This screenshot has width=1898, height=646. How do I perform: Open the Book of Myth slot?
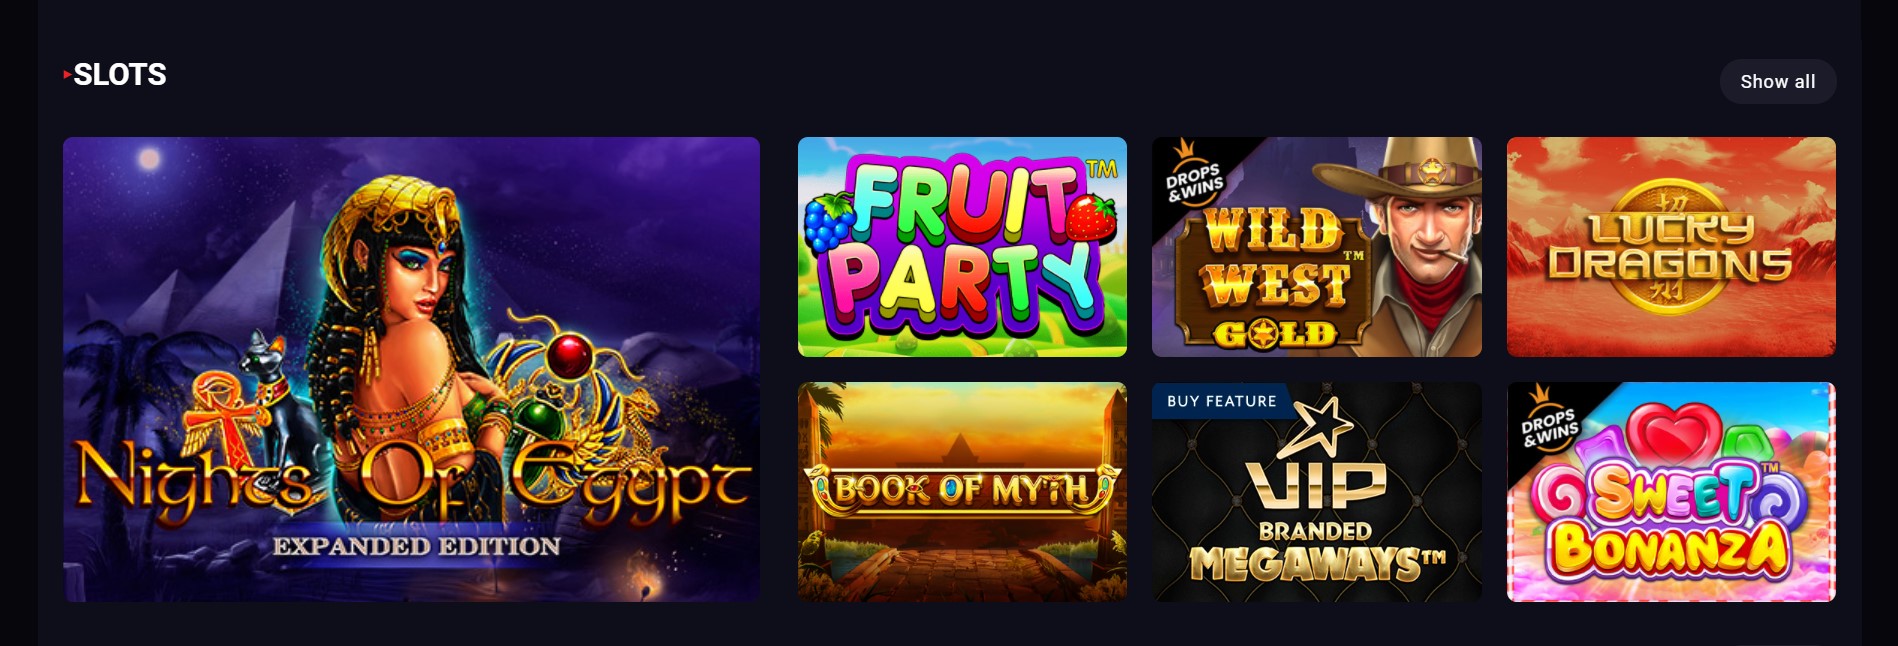pos(962,492)
